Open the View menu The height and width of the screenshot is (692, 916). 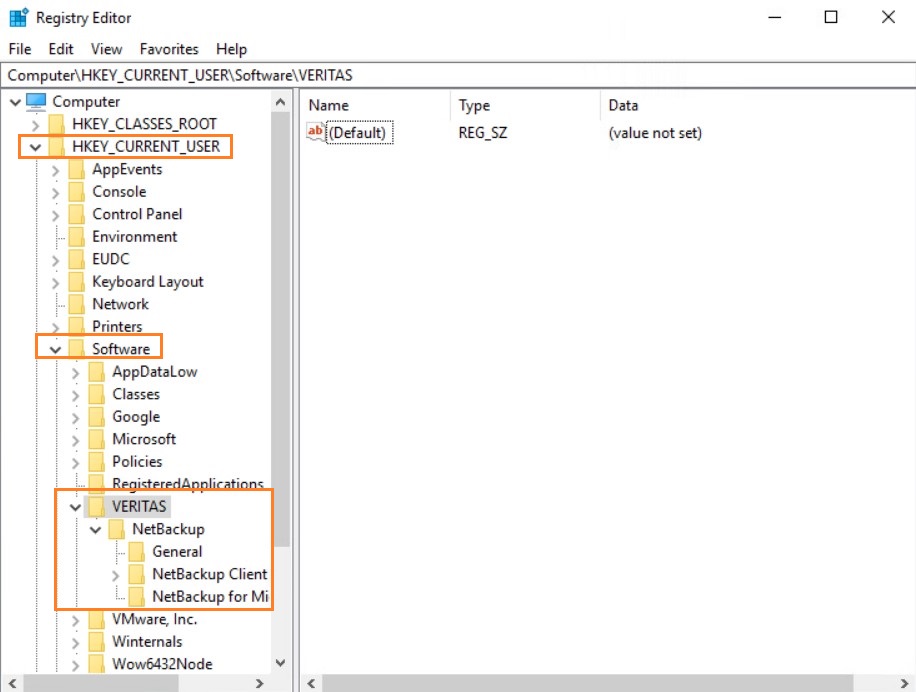coord(106,49)
